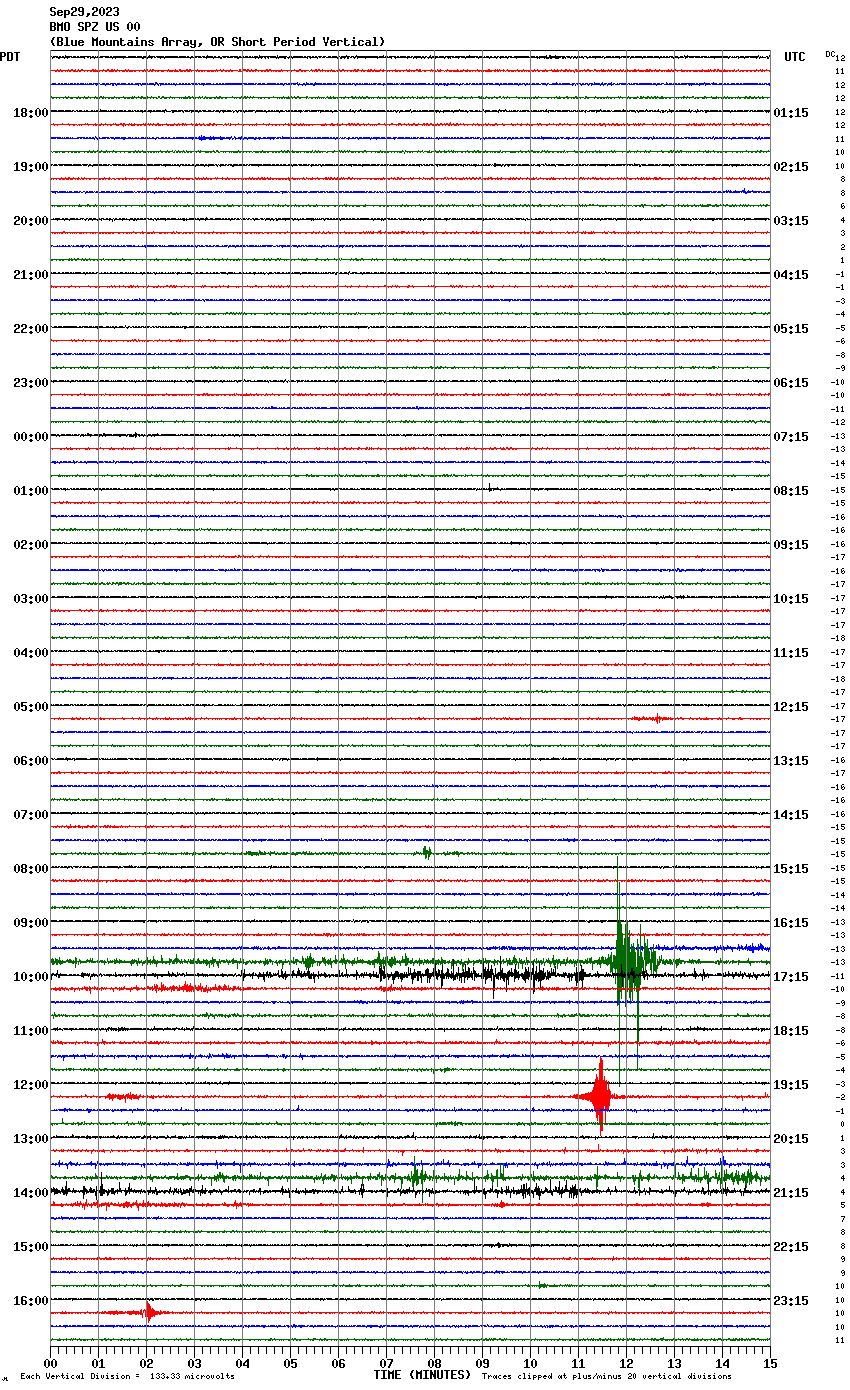Screen dimensions: 850x1390
Task: Click the PDT timezone label
Action: (x=10, y=57)
